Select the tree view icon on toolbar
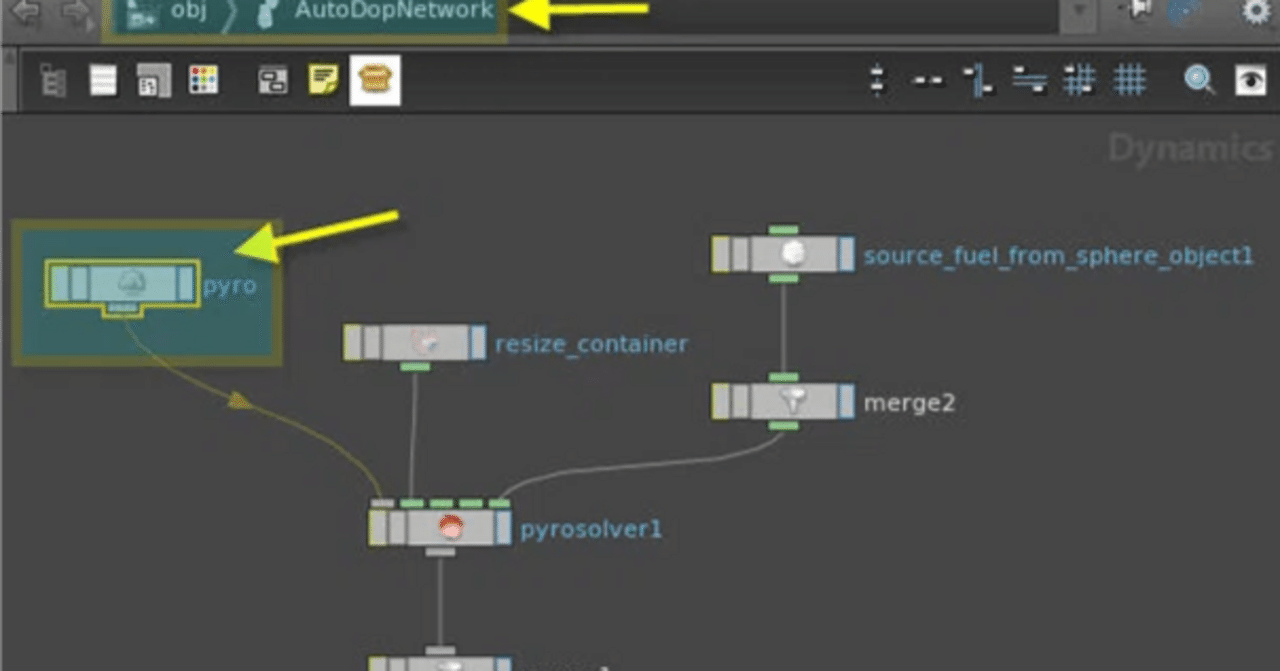The height and width of the screenshot is (671, 1280). pyautogui.click(x=52, y=80)
